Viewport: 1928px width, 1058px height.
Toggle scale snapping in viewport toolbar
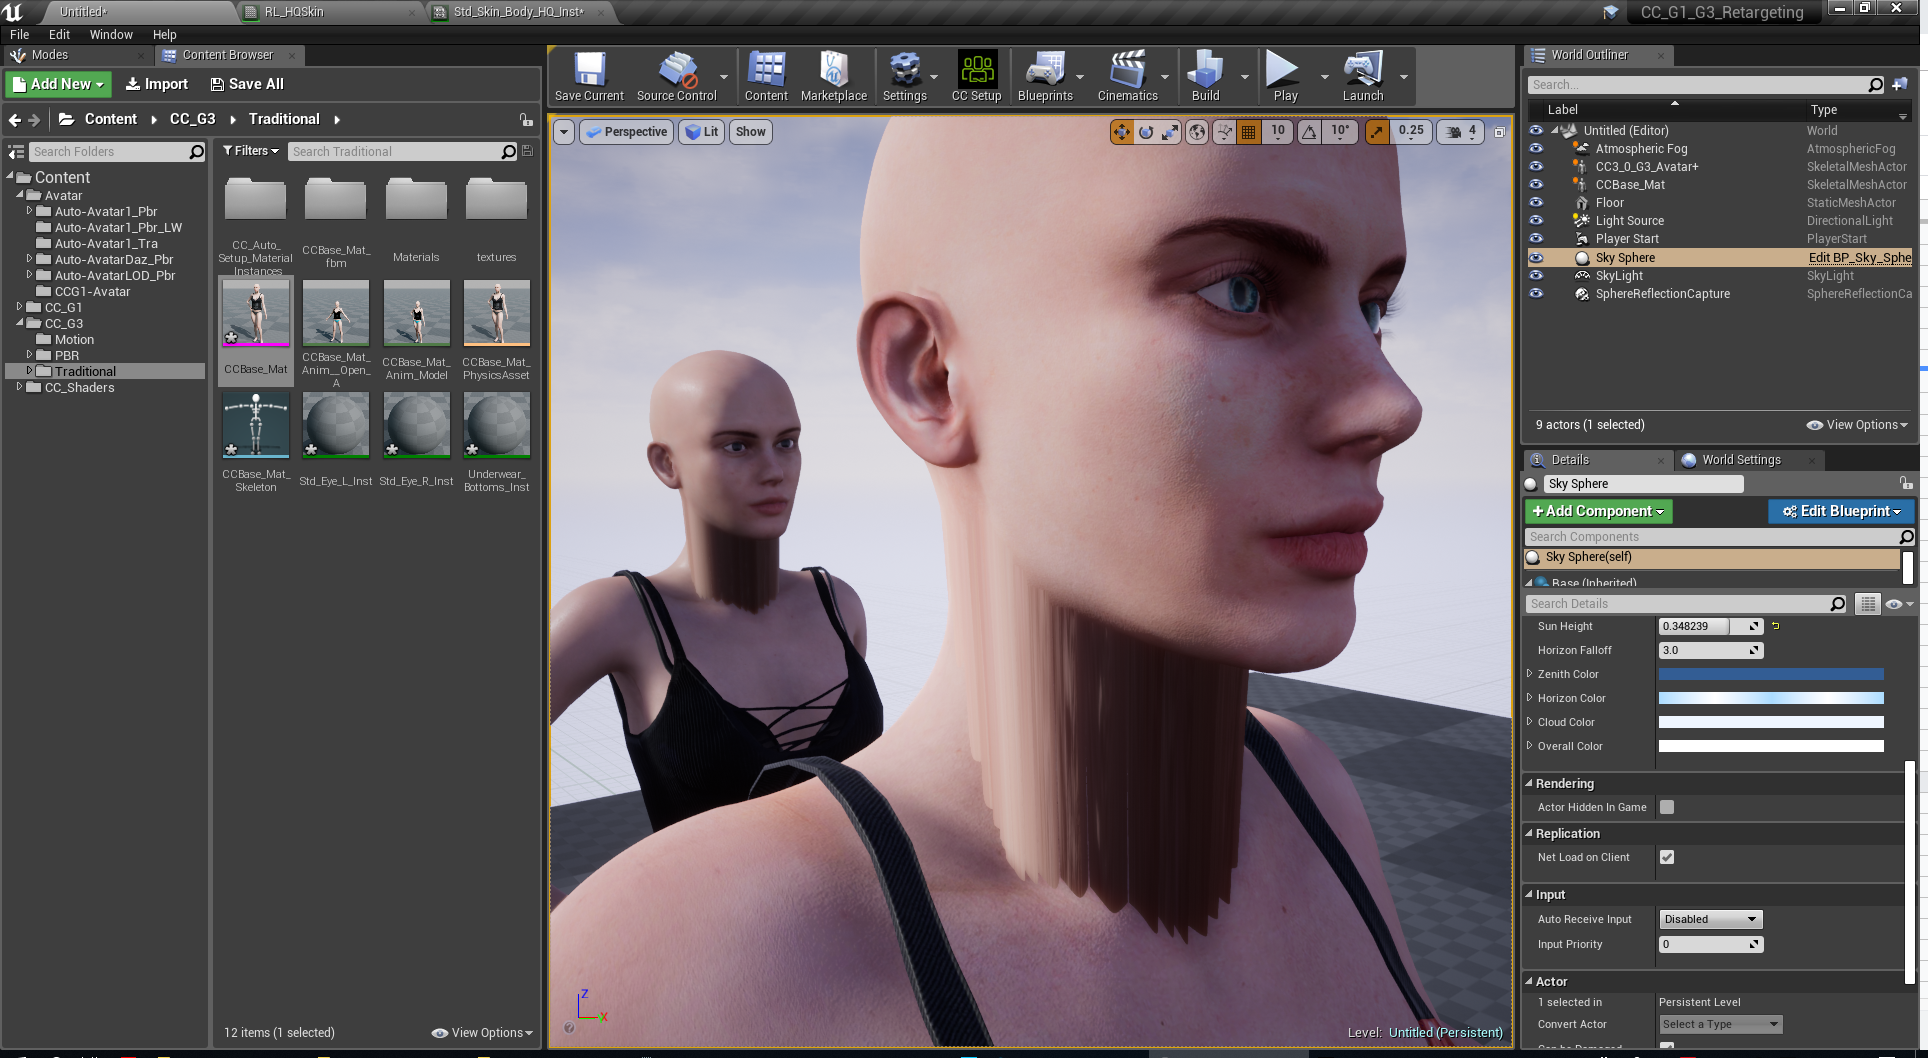pos(1377,132)
